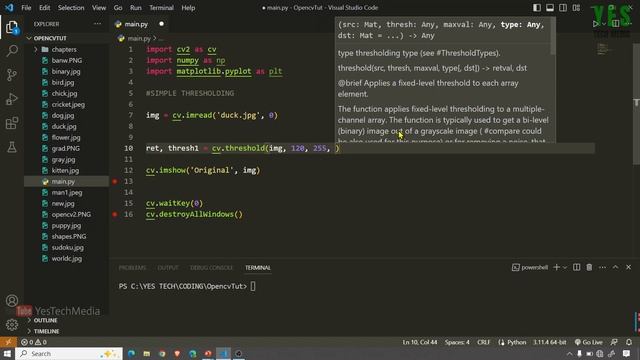
Task: Click scrollbar of signature help popup
Action: click(553, 37)
